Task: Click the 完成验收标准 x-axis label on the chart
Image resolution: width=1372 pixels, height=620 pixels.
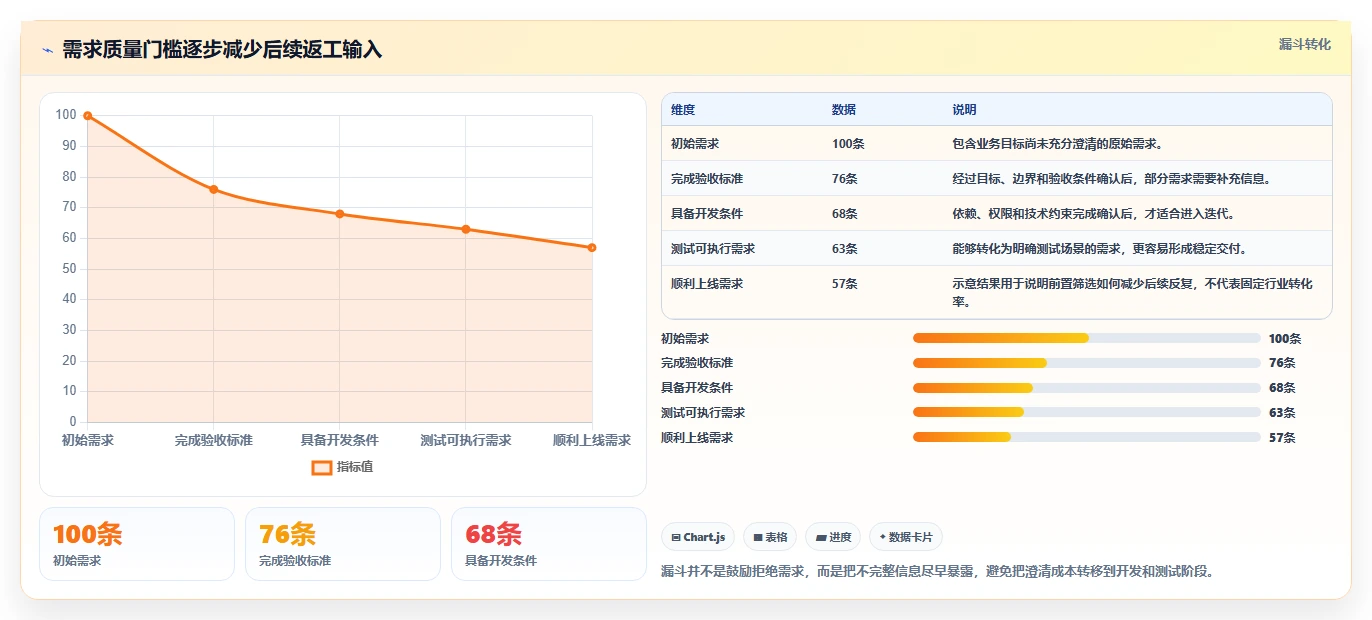Action: coord(214,440)
